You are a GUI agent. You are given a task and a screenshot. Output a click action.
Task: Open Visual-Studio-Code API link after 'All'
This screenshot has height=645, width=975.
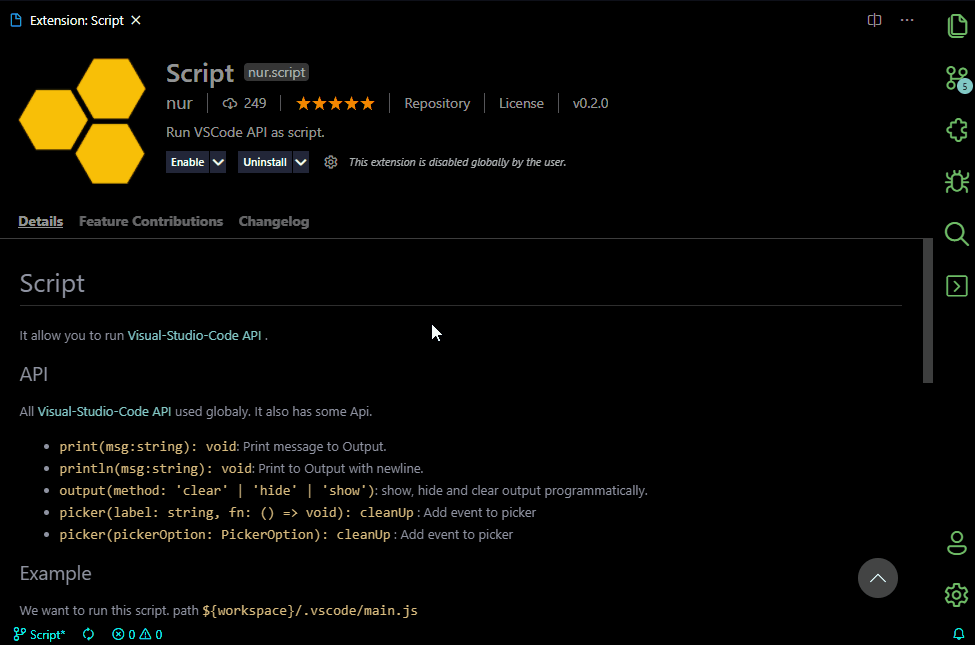(104, 411)
